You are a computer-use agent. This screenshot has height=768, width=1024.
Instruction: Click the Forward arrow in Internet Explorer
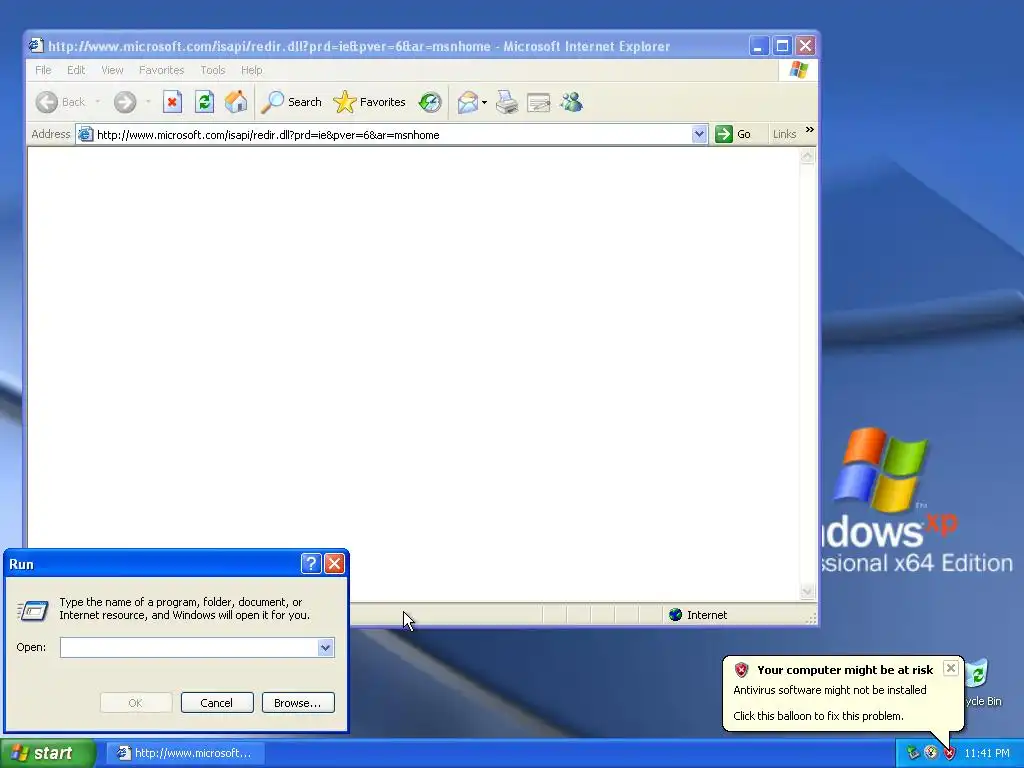(x=125, y=102)
